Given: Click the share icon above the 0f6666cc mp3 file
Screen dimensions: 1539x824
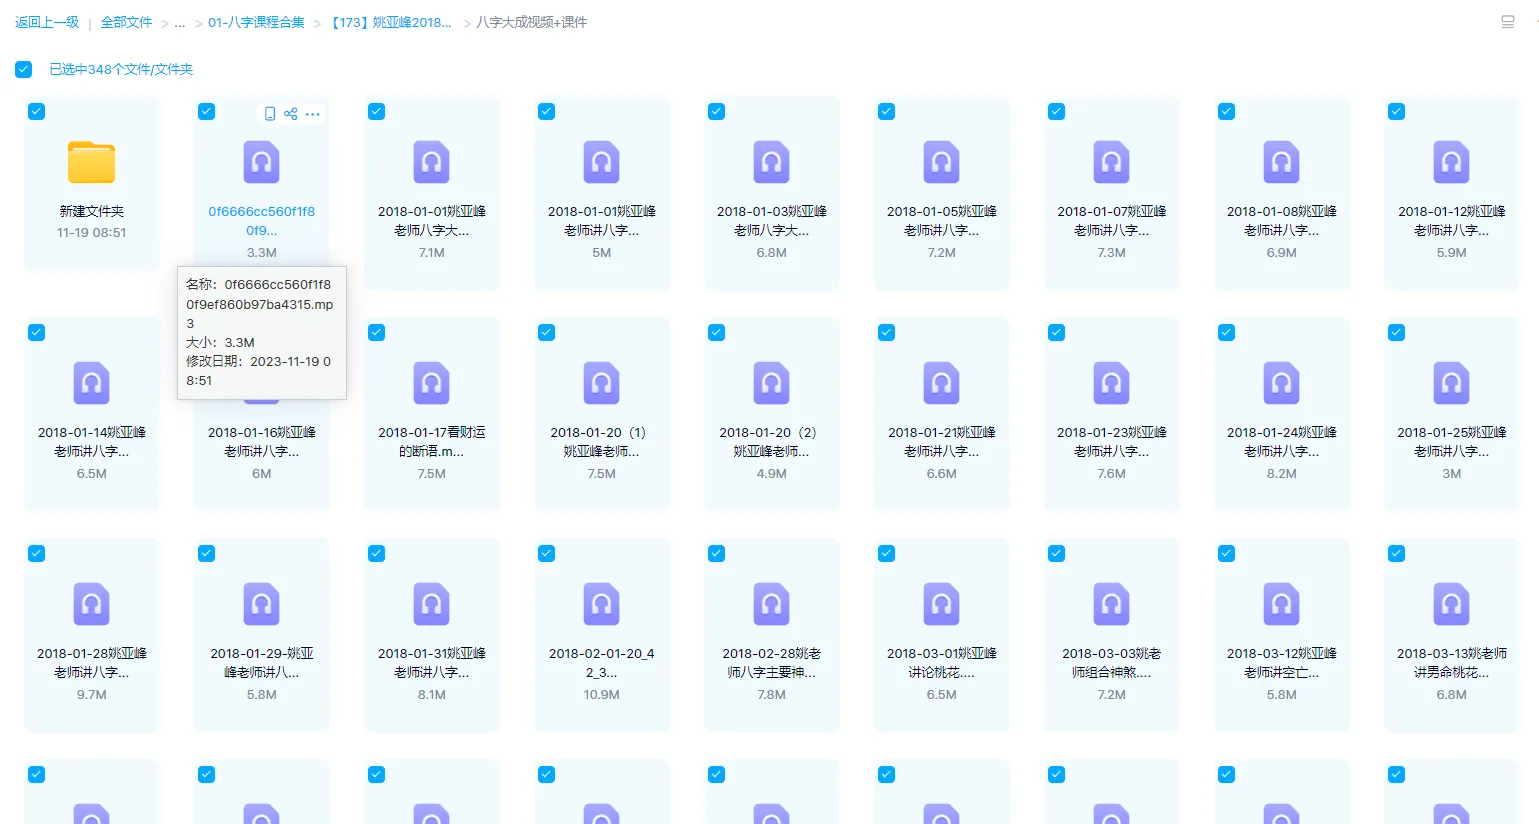Looking at the screenshot, I should click(291, 113).
